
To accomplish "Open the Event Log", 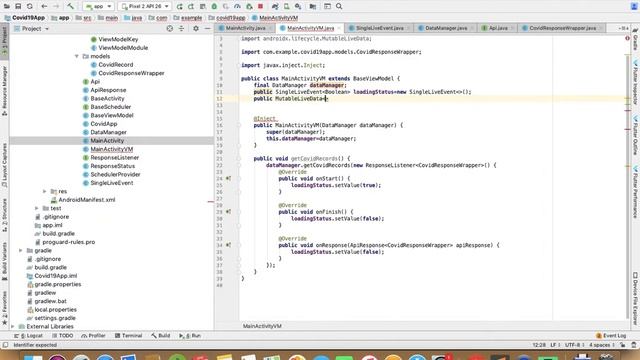I will click(611, 336).
